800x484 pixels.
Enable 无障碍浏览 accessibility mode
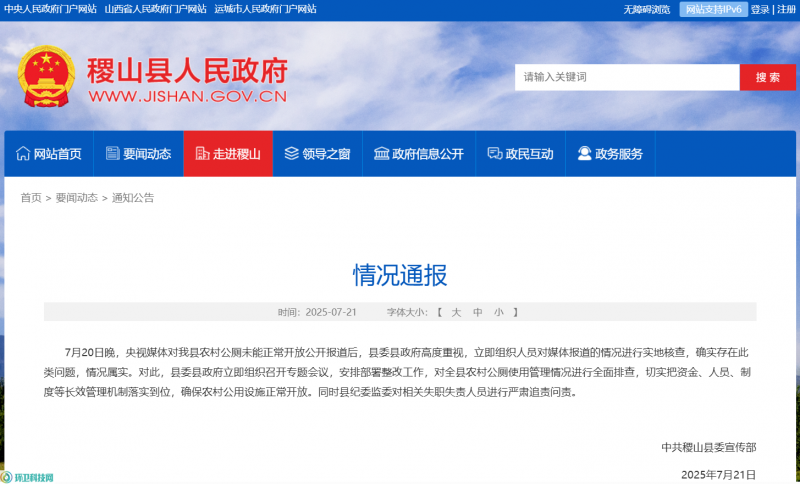click(646, 10)
